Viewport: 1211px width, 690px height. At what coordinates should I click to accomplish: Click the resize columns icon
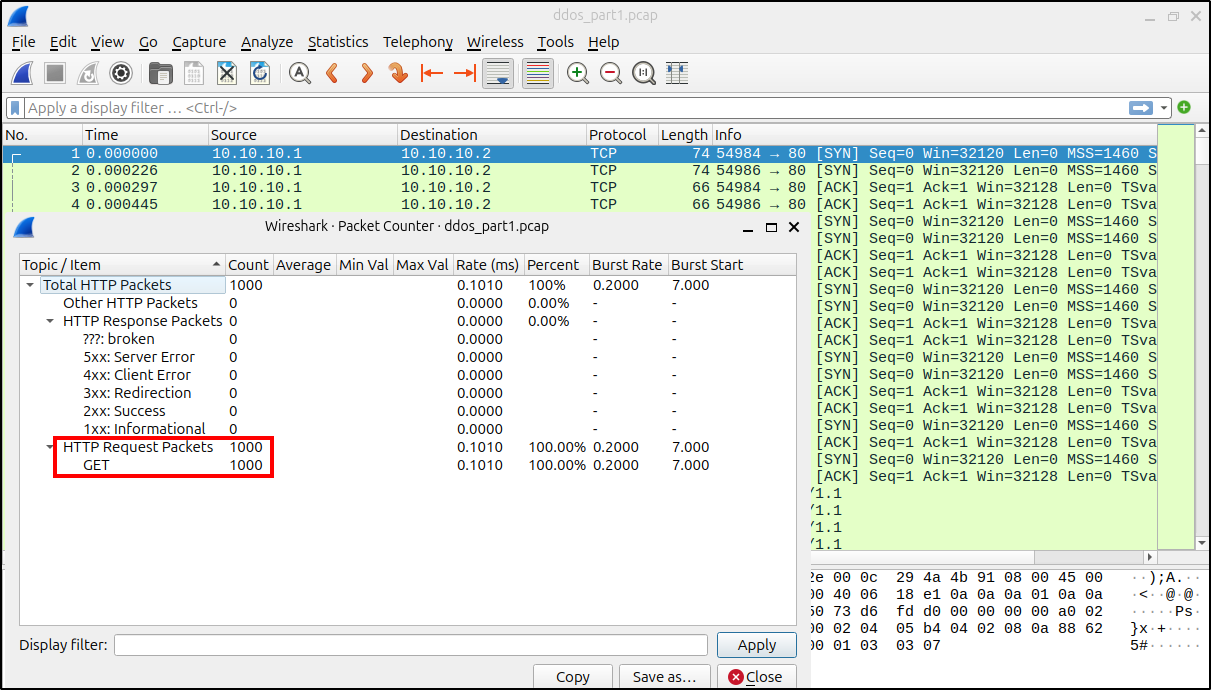click(x=677, y=73)
